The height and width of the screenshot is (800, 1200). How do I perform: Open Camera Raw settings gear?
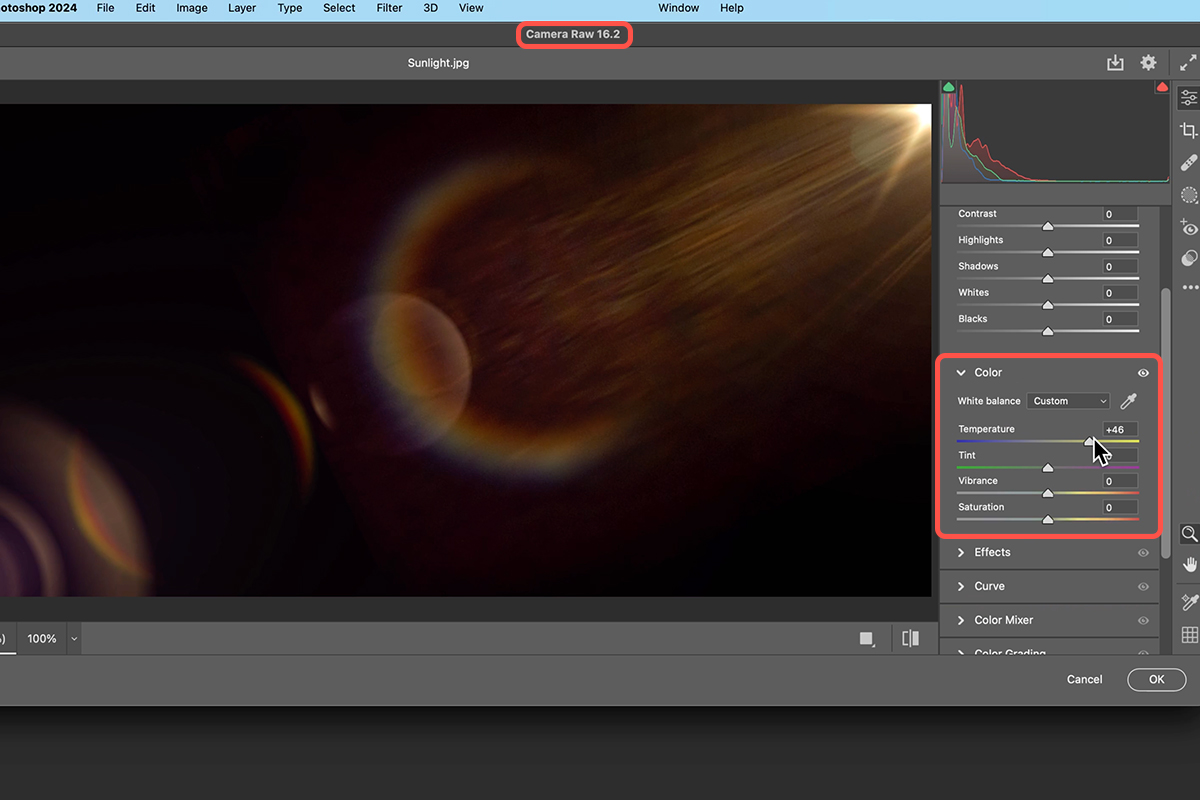click(x=1148, y=63)
